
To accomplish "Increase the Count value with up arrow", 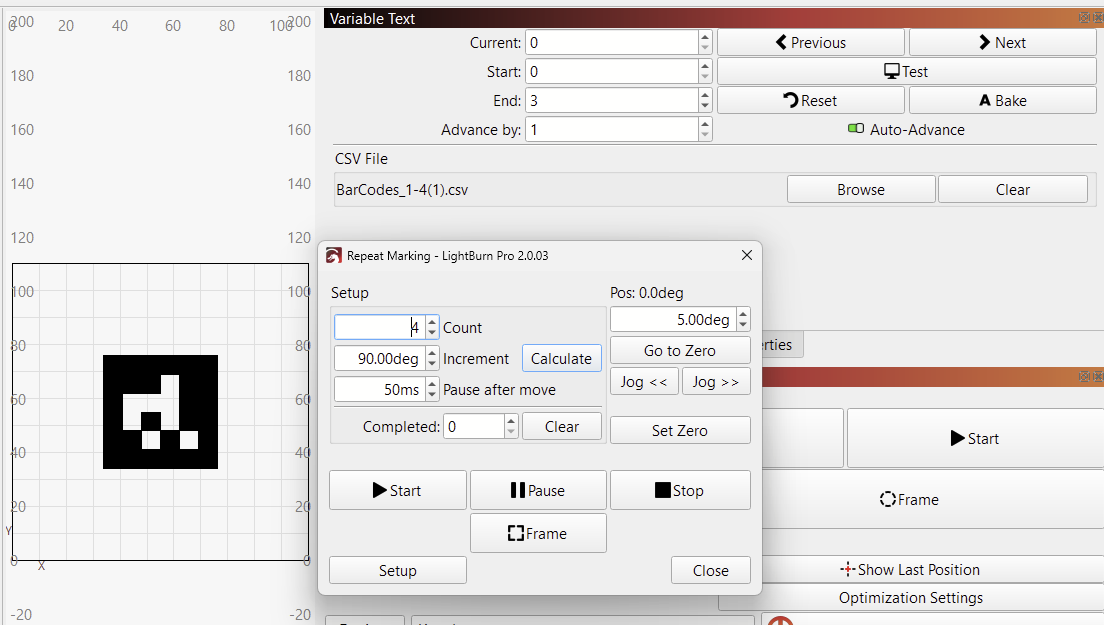I will (x=432, y=322).
